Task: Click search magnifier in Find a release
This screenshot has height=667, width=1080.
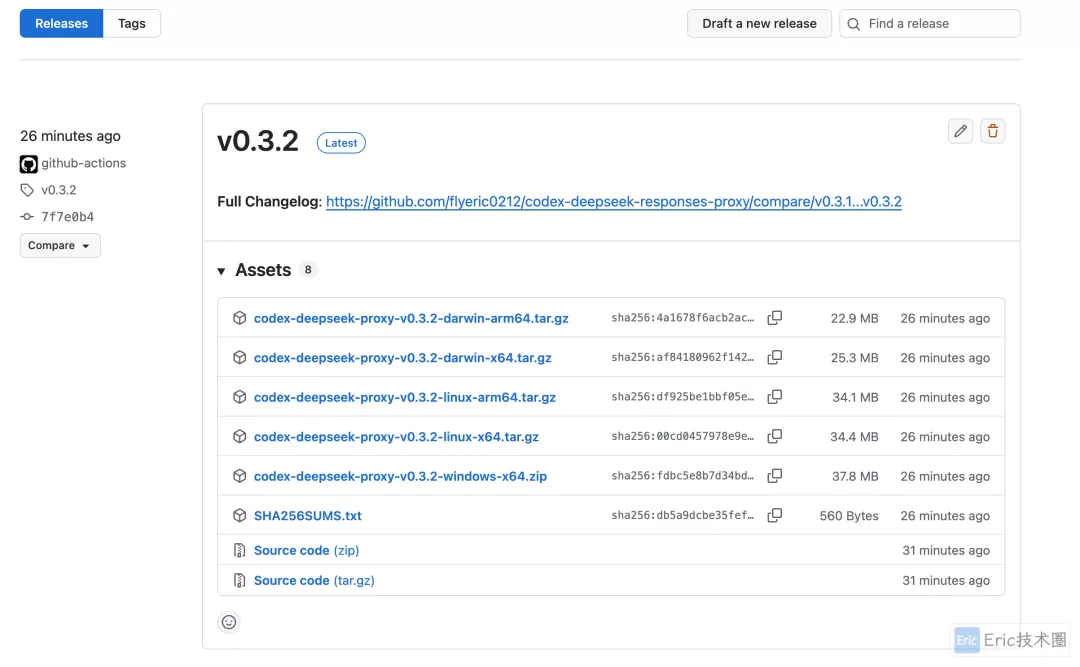Action: click(x=853, y=24)
